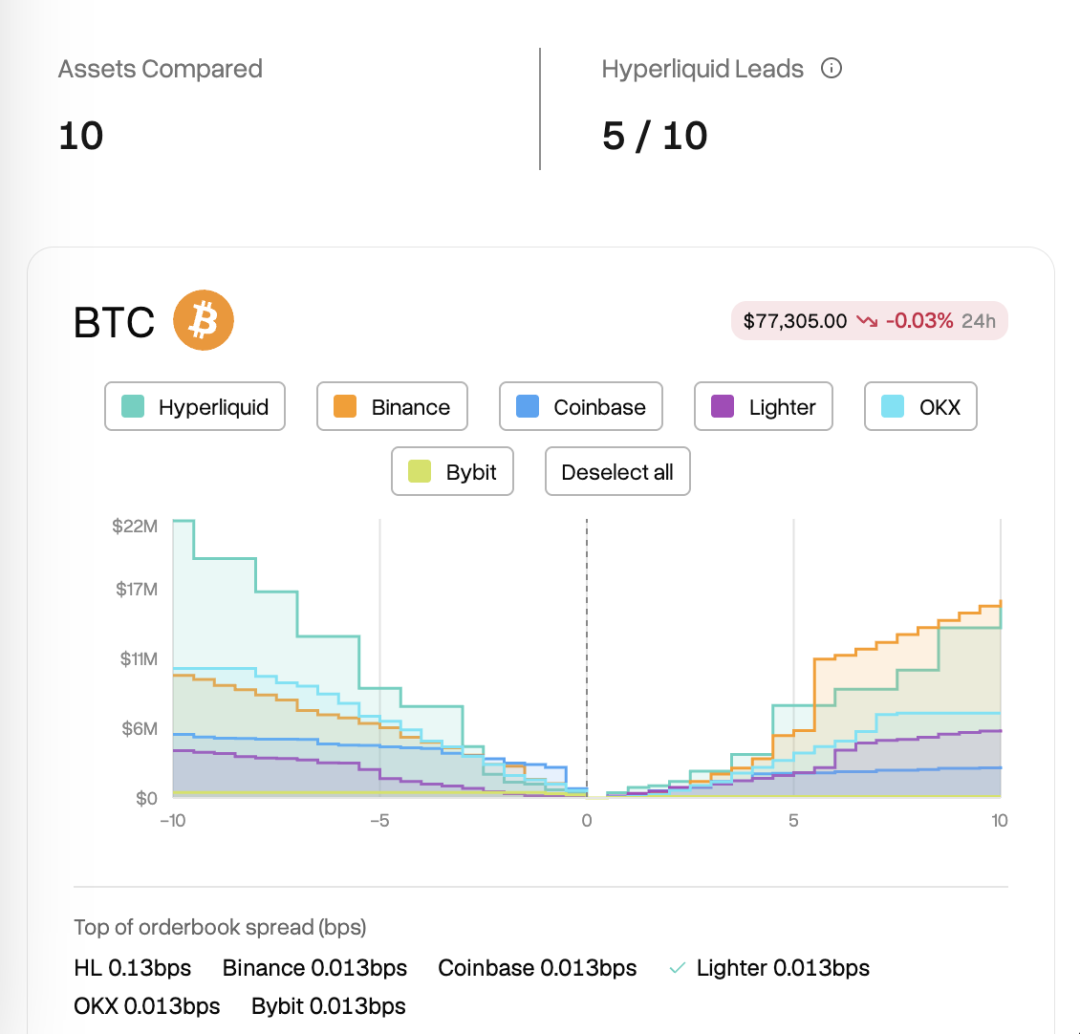Click the HL 0.13bps spread value
Image resolution: width=1080 pixels, height=1034 pixels.
(x=132, y=968)
